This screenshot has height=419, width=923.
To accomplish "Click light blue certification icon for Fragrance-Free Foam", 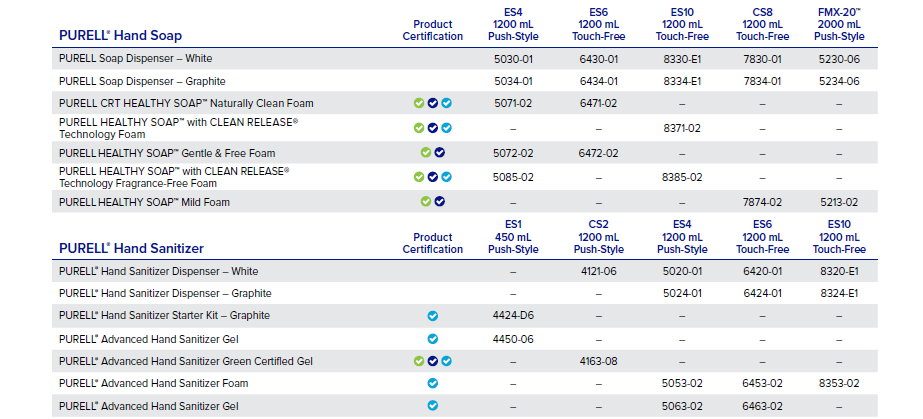I will coord(447,177).
